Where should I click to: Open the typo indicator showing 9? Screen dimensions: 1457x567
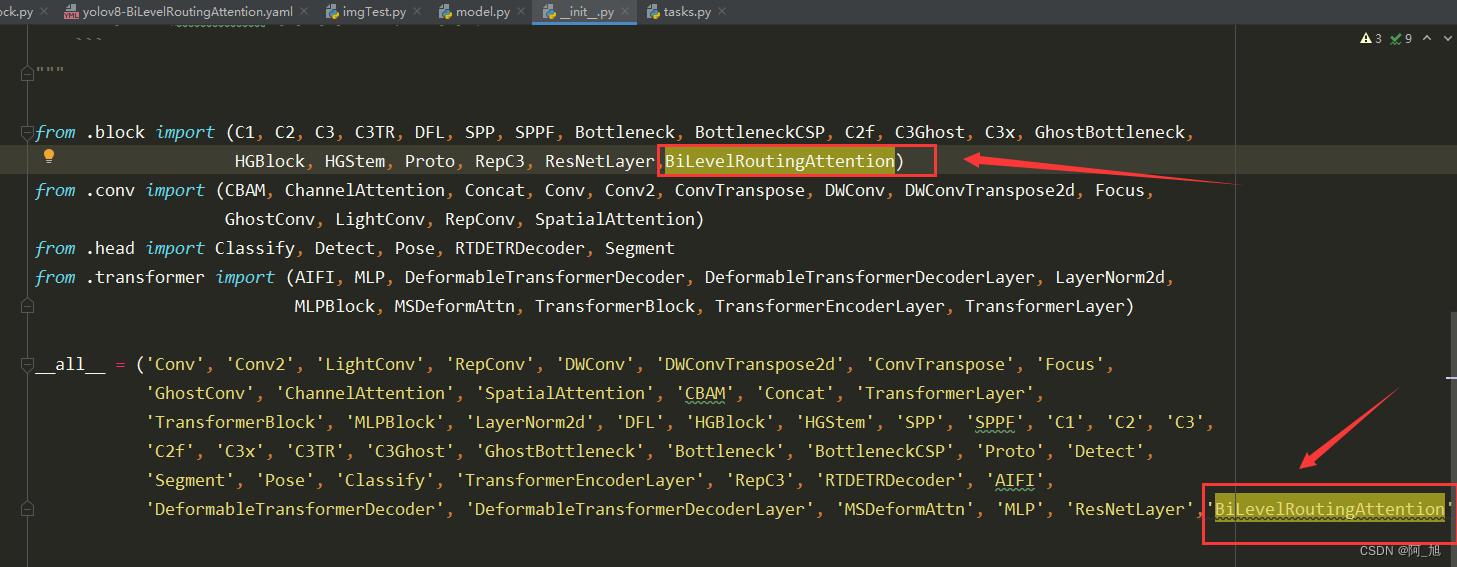point(1401,38)
